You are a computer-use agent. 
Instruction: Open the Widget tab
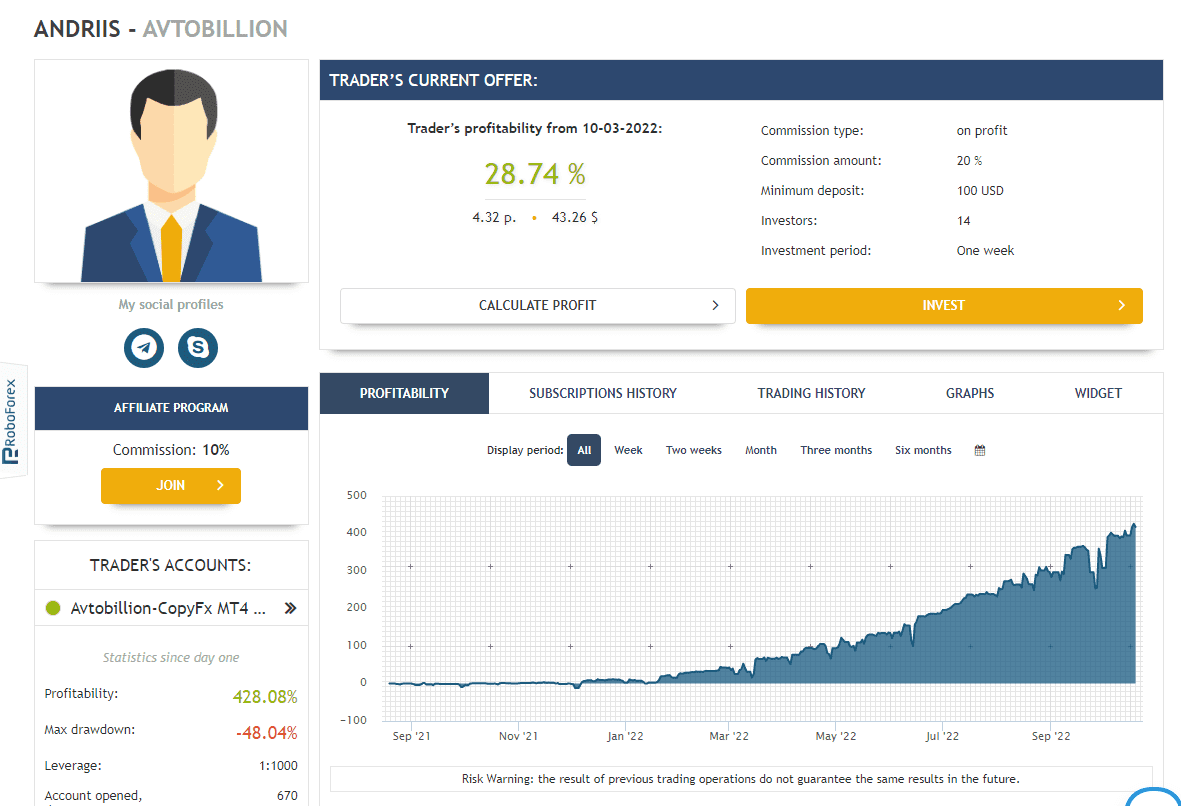[1098, 393]
